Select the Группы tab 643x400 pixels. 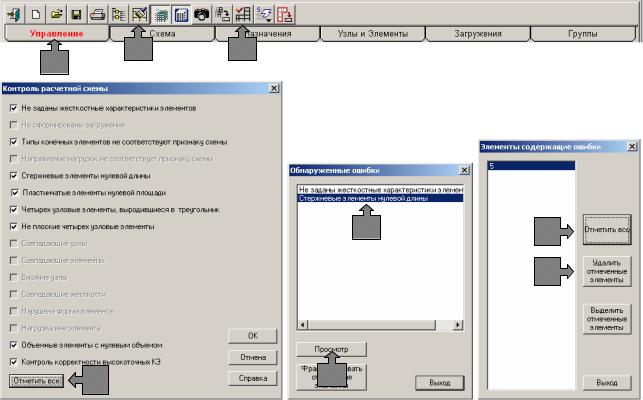pyautogui.click(x=583, y=34)
